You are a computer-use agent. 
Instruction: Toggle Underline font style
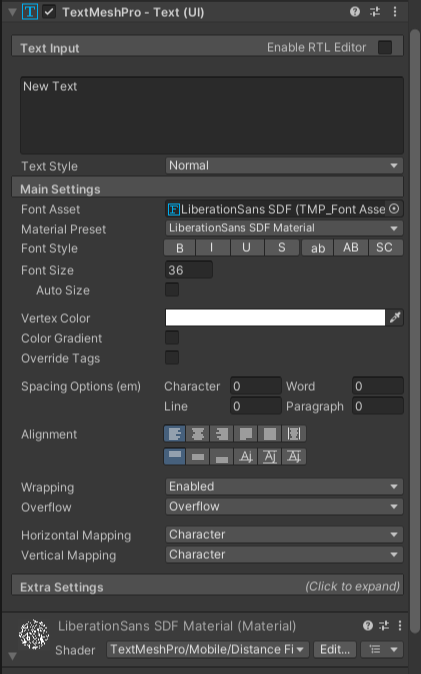point(247,248)
